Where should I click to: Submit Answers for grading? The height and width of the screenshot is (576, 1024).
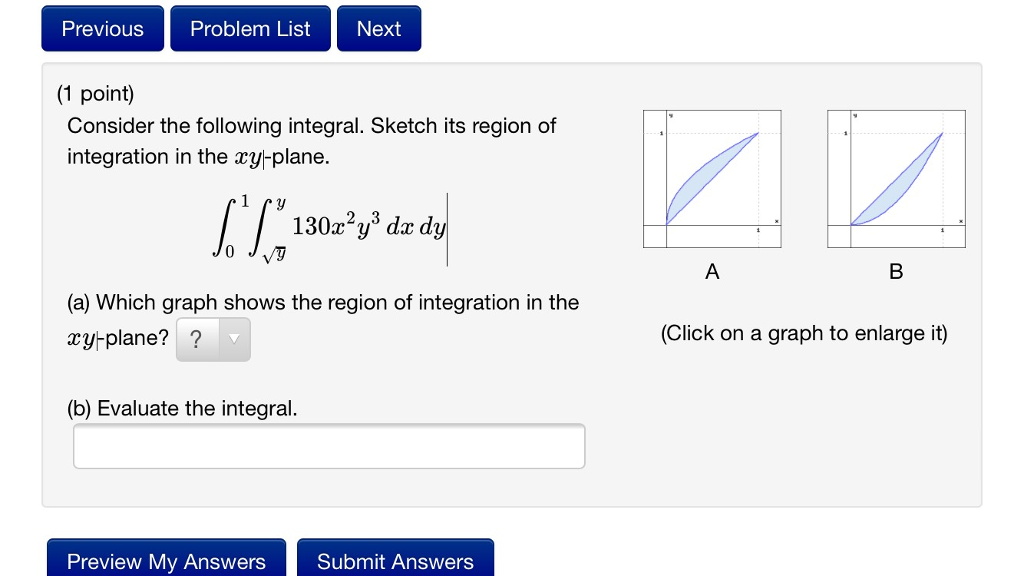395,561
